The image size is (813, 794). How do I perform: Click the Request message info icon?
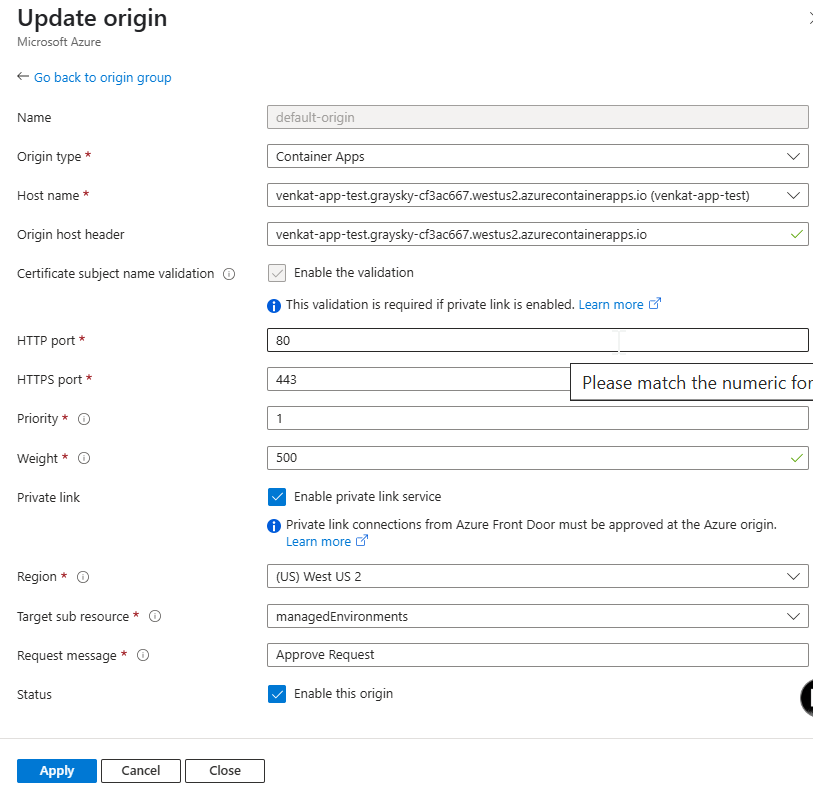[x=143, y=656]
